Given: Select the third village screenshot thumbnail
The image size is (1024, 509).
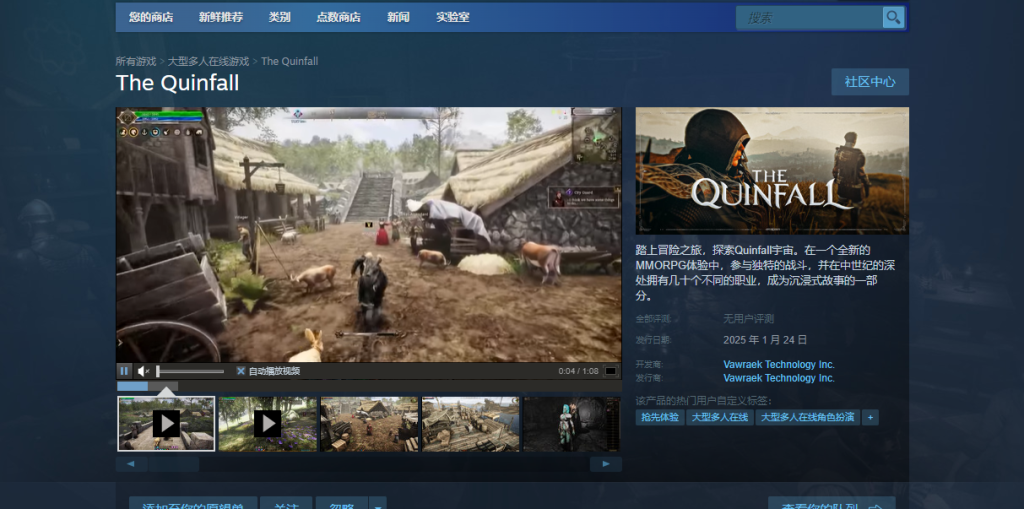Looking at the screenshot, I should pyautogui.click(x=370, y=424).
